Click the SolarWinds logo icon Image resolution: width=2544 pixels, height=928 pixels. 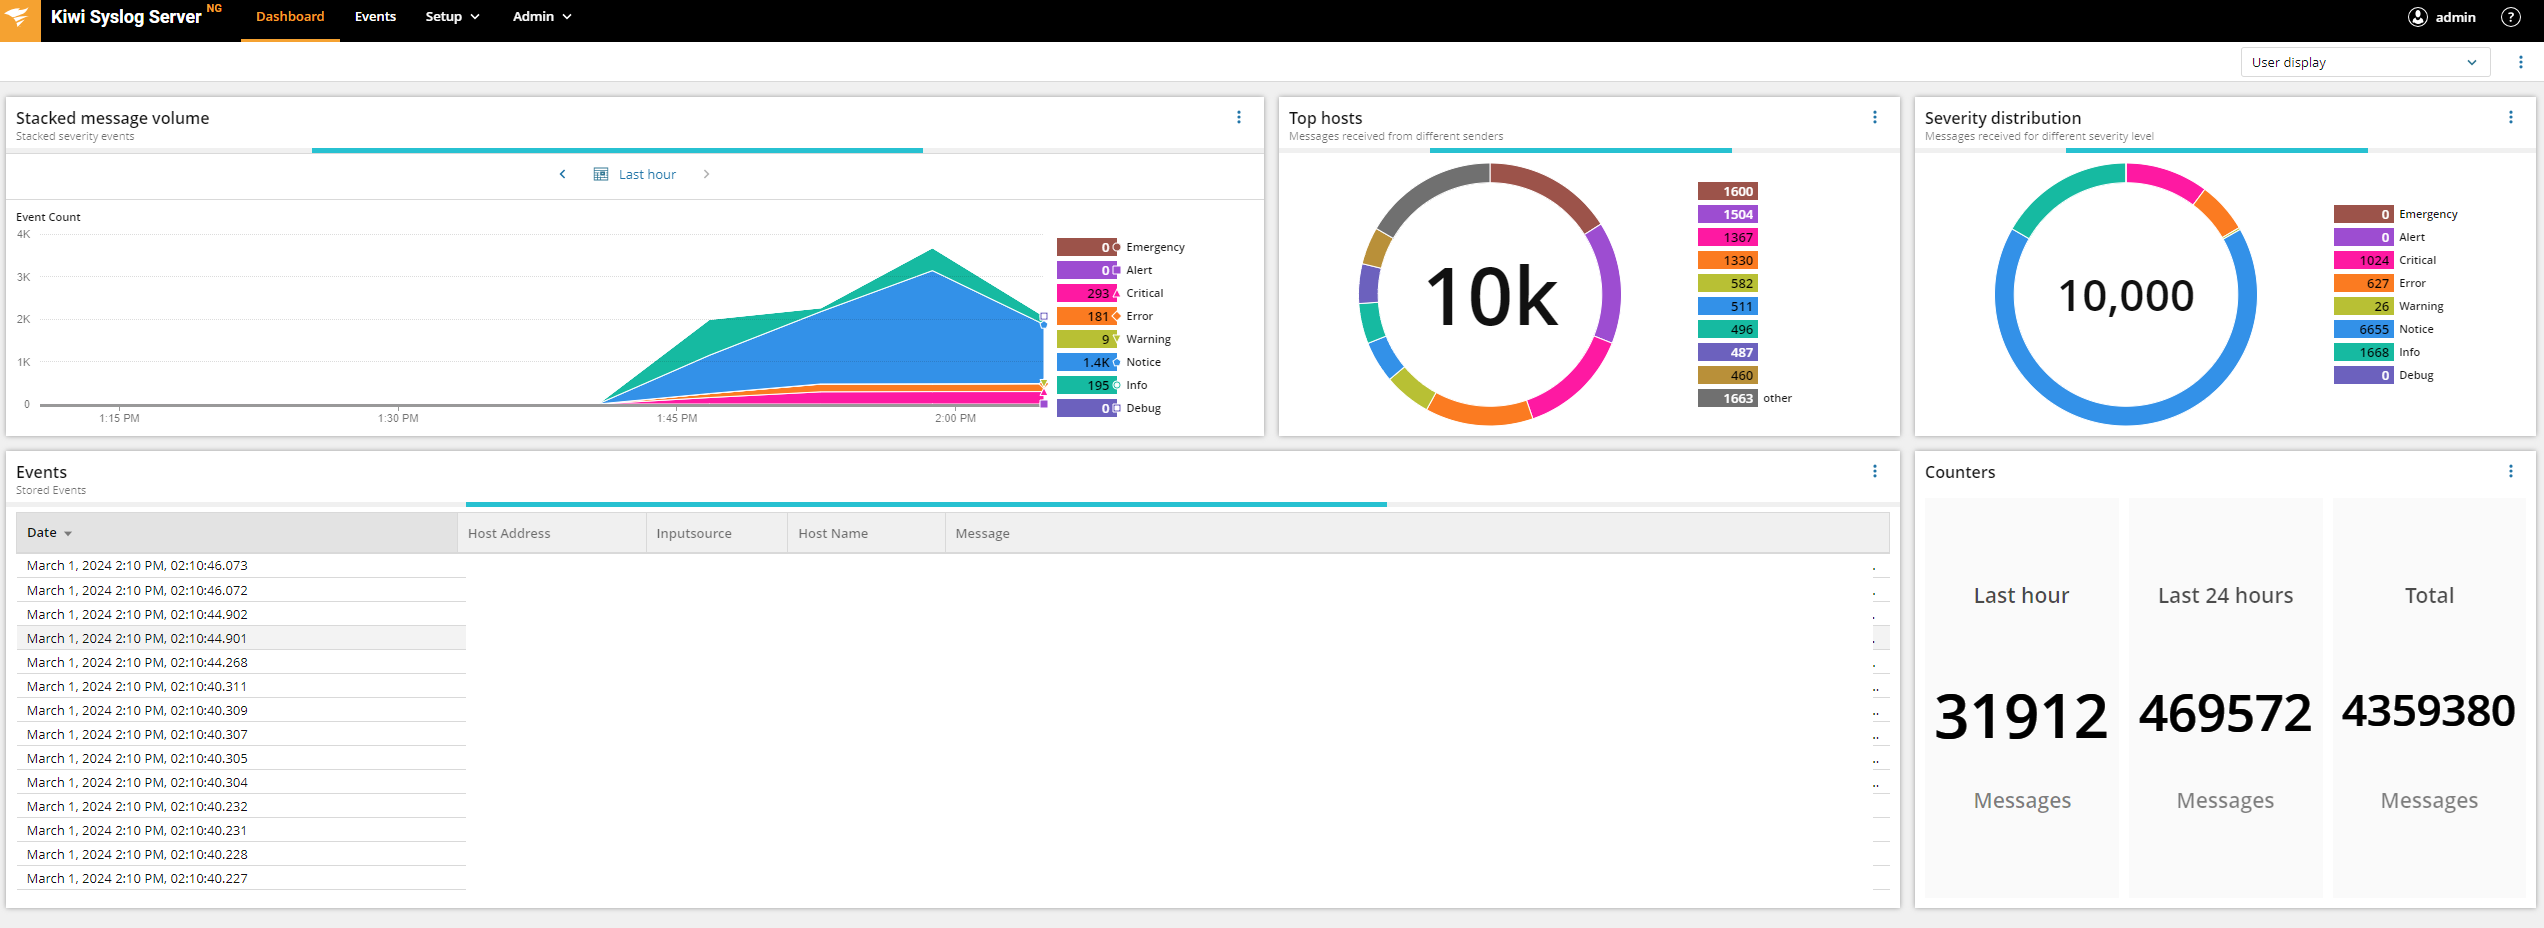click(20, 20)
